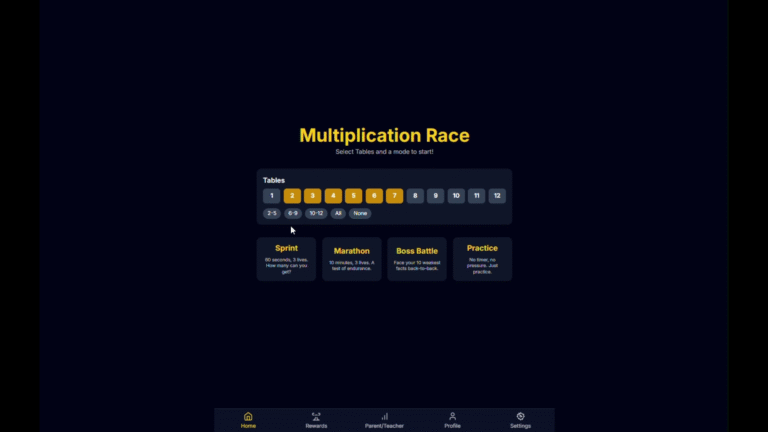Start Sprint mode

pos(286,259)
